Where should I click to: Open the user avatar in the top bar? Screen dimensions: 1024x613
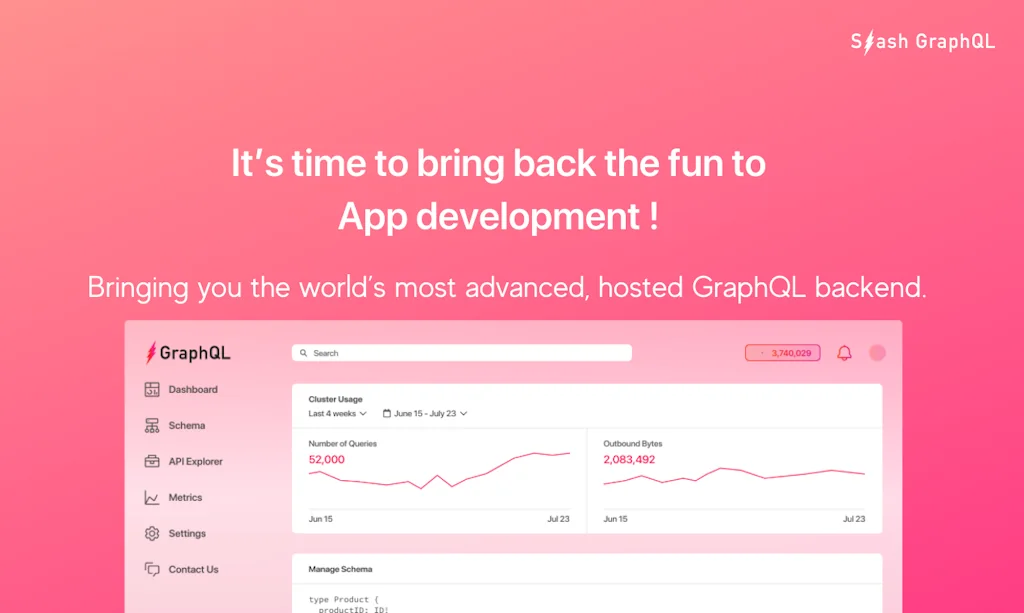[877, 353]
